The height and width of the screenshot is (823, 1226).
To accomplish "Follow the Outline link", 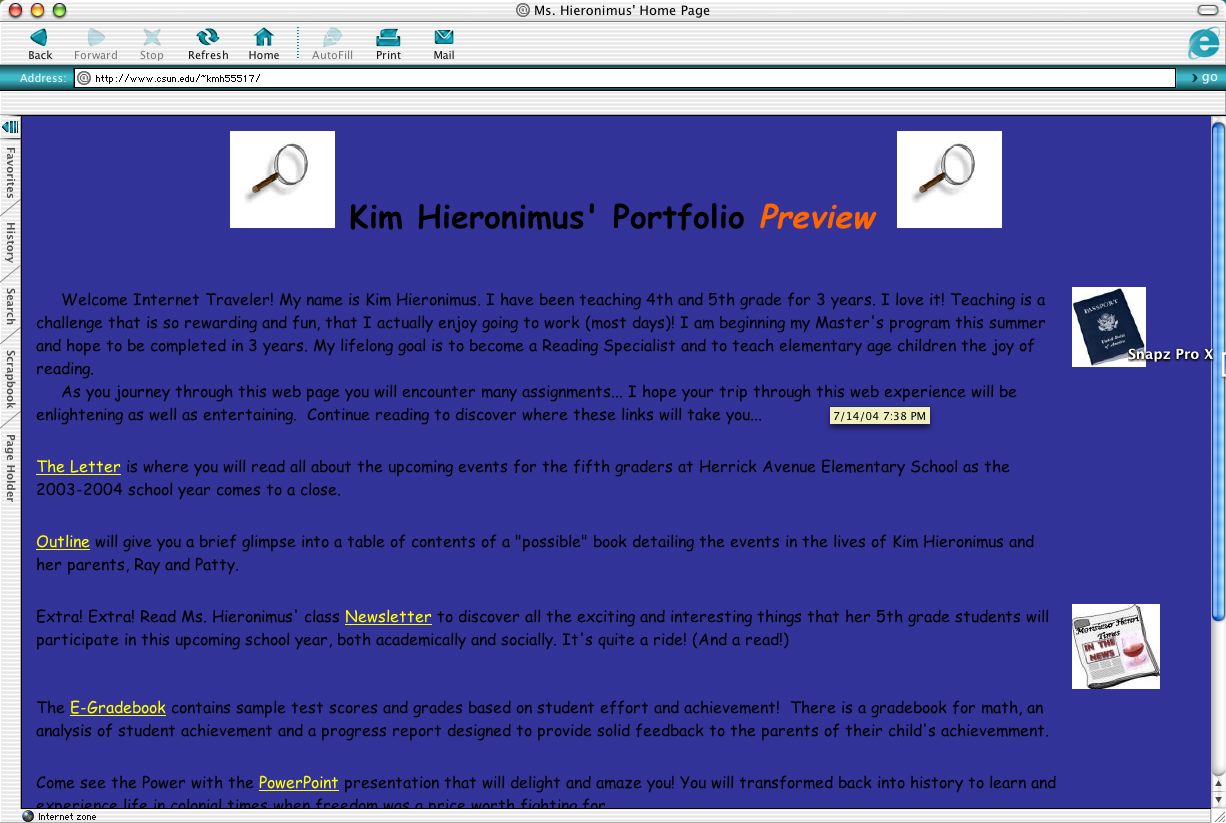I will pyautogui.click(x=63, y=542).
